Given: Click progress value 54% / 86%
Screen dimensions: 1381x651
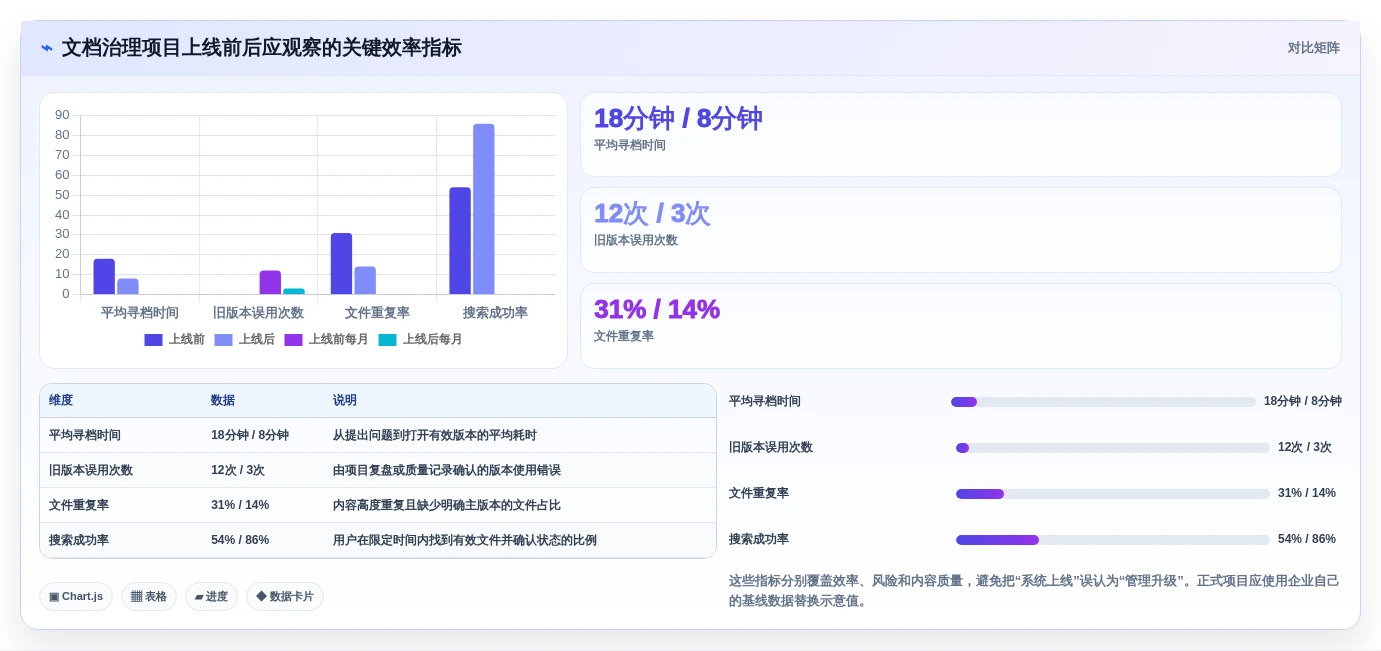Looking at the screenshot, I should (1307, 540).
